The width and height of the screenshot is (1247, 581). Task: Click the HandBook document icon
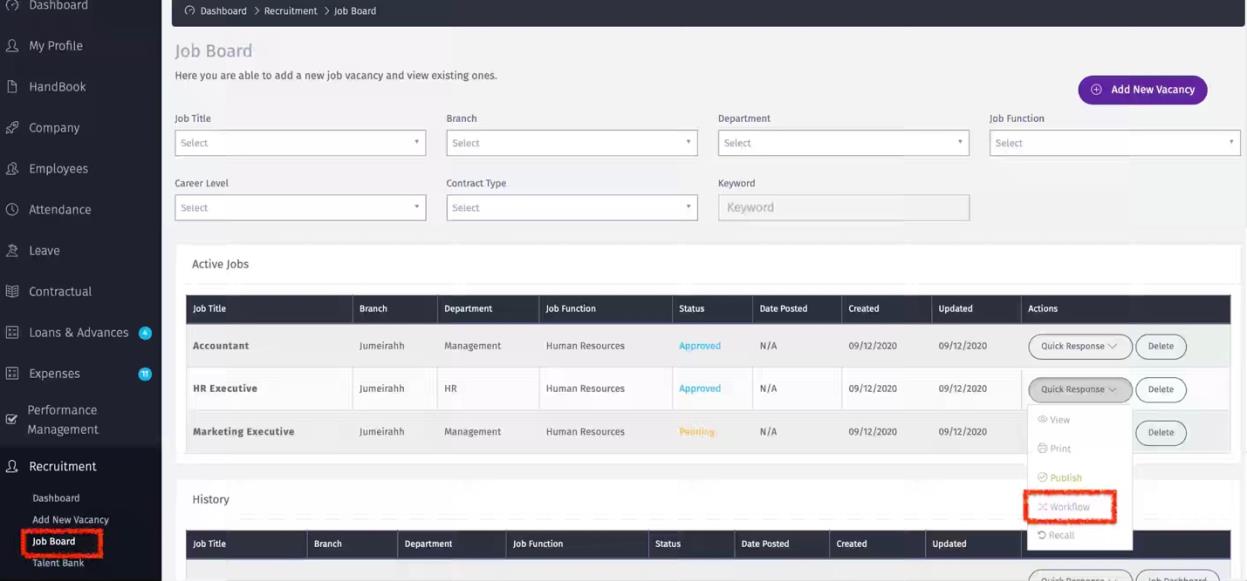coord(13,87)
